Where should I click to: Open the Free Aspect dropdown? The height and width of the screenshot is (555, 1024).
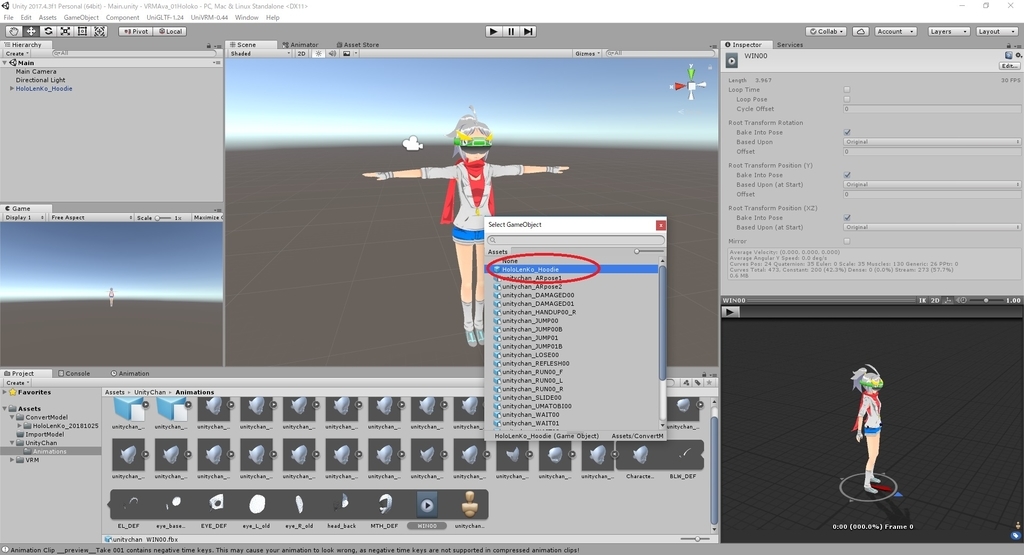point(91,217)
